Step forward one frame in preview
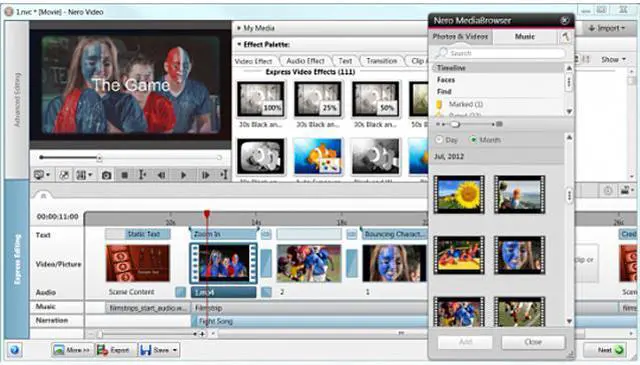The height and width of the screenshot is (365, 640). click(x=205, y=175)
